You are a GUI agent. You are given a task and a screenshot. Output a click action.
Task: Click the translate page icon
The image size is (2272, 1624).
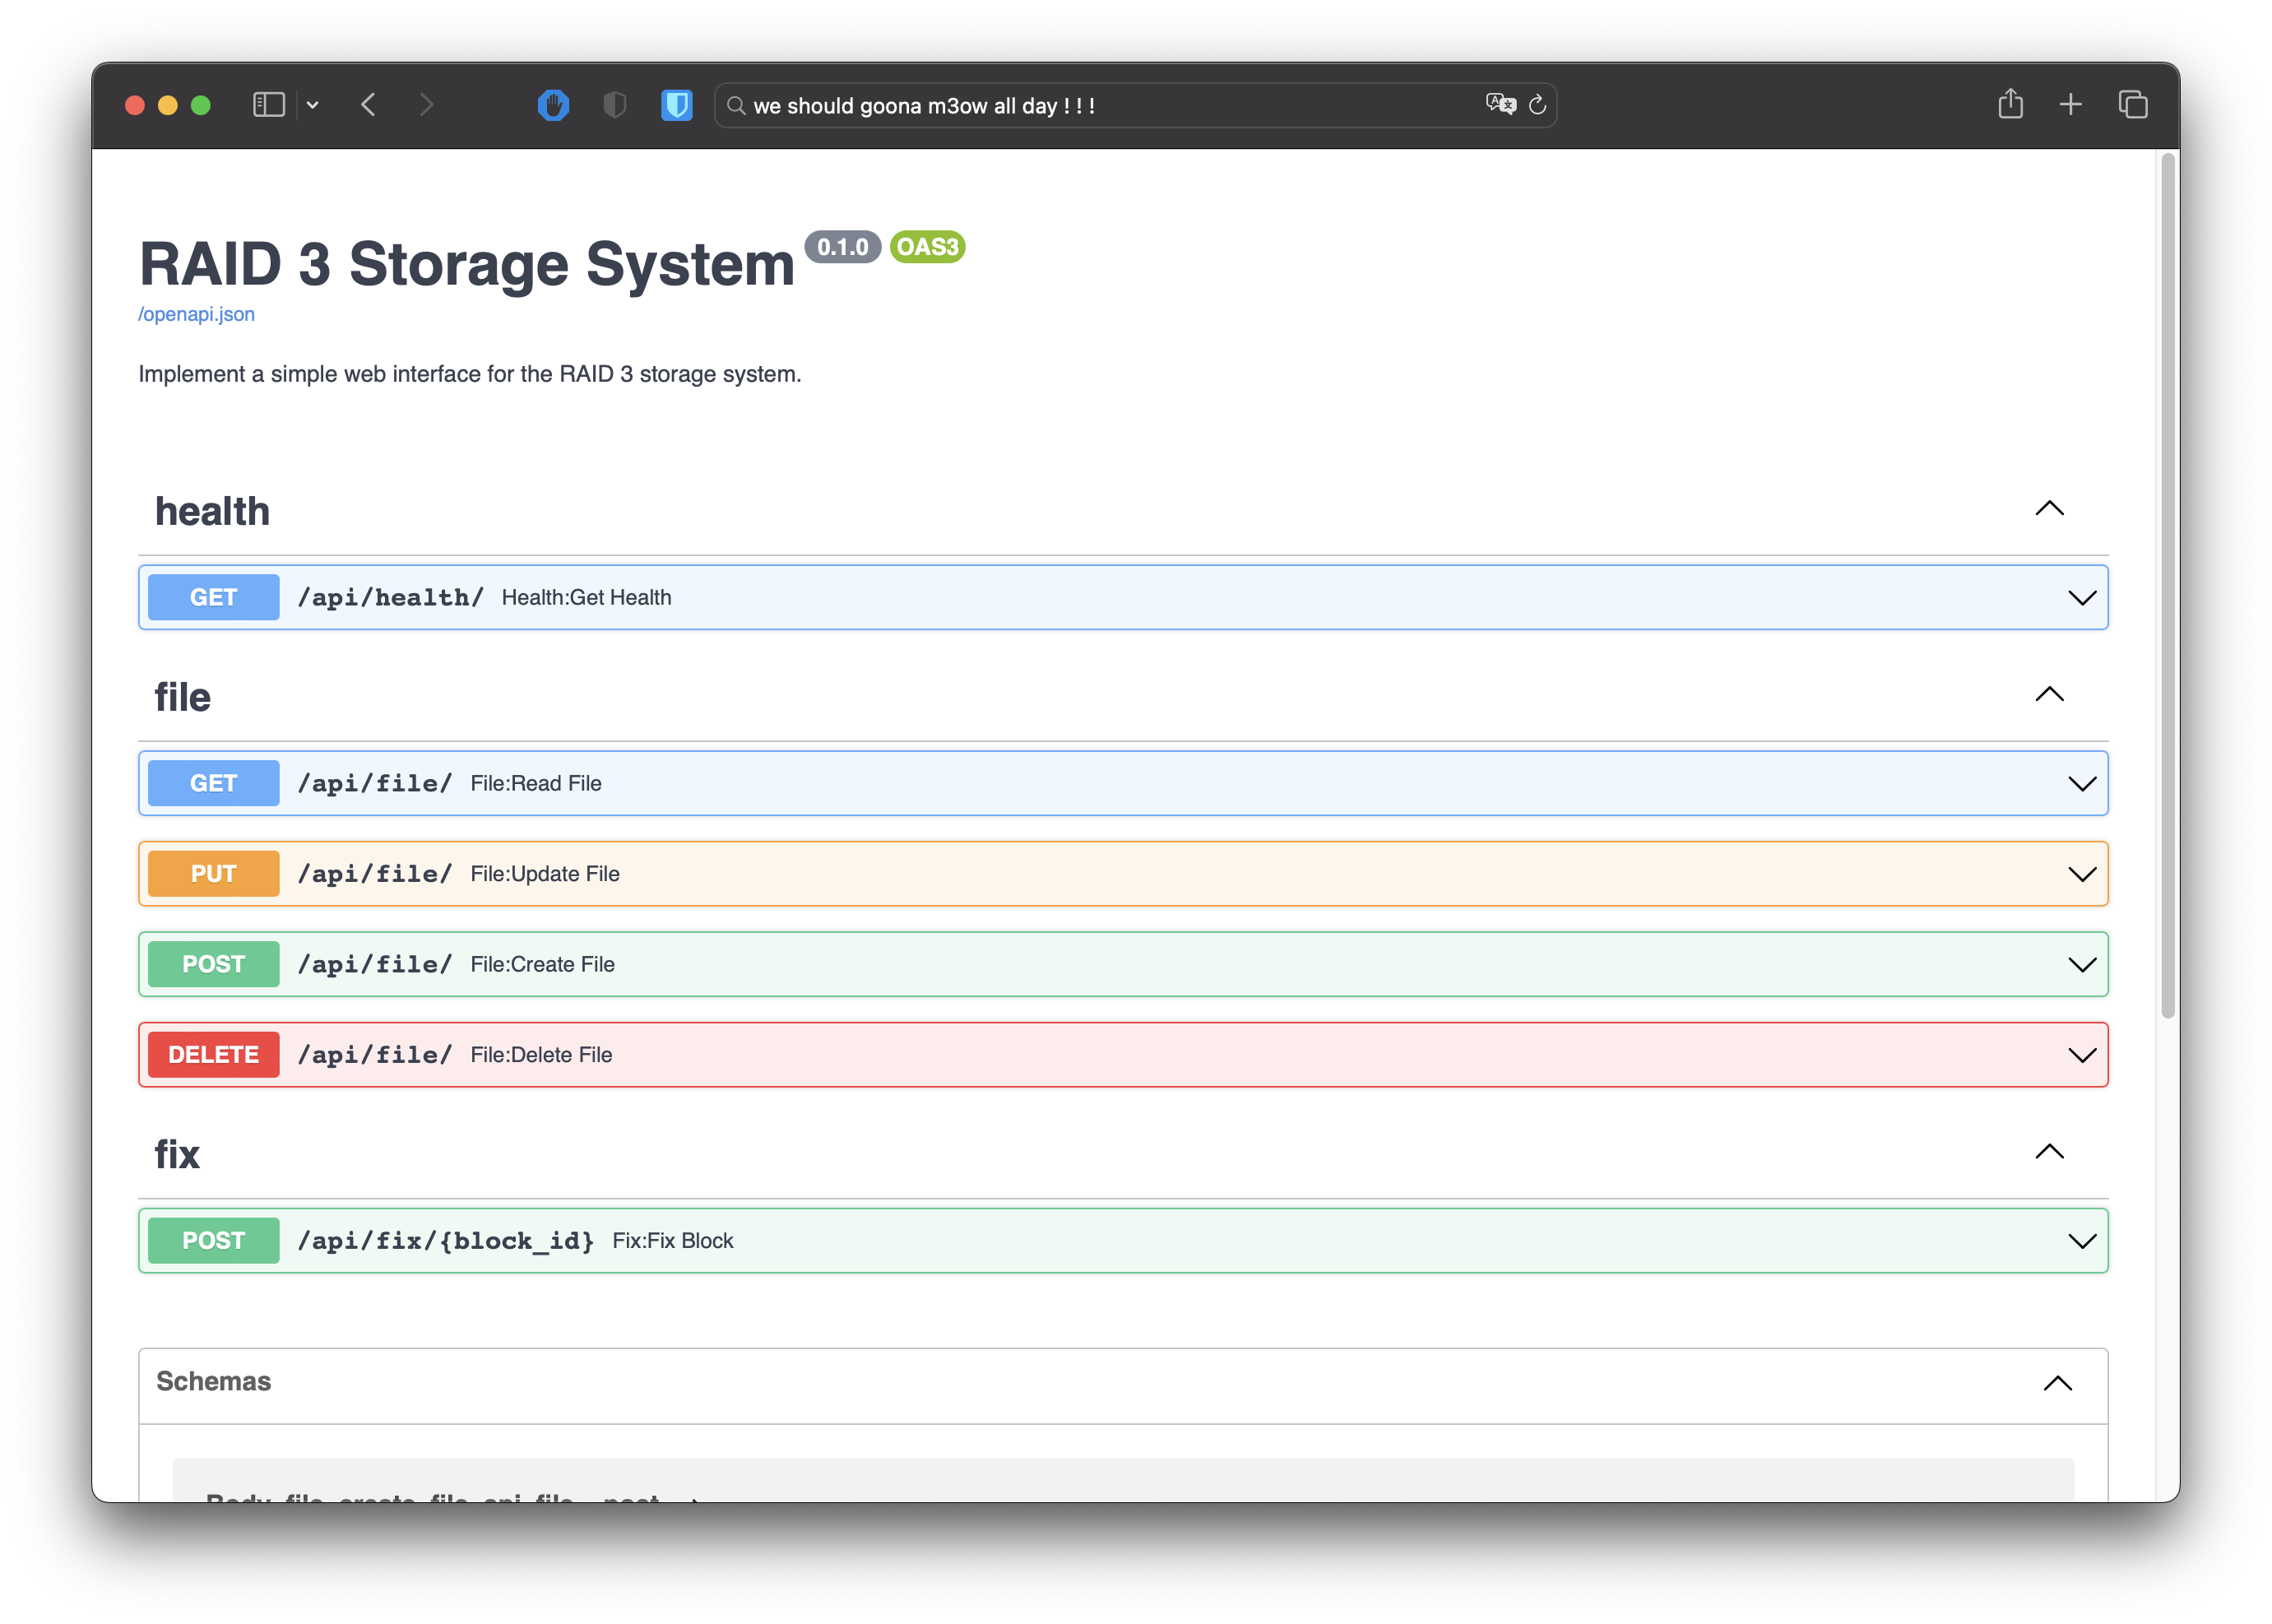pyautogui.click(x=1500, y=104)
